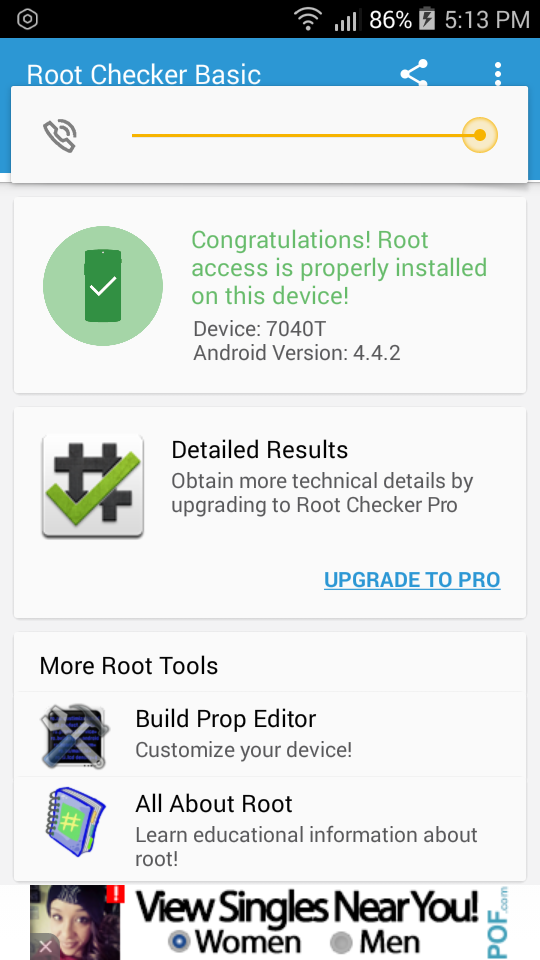Tap the All About Root notebook icon
The width and height of the screenshot is (540, 960).
point(75,822)
